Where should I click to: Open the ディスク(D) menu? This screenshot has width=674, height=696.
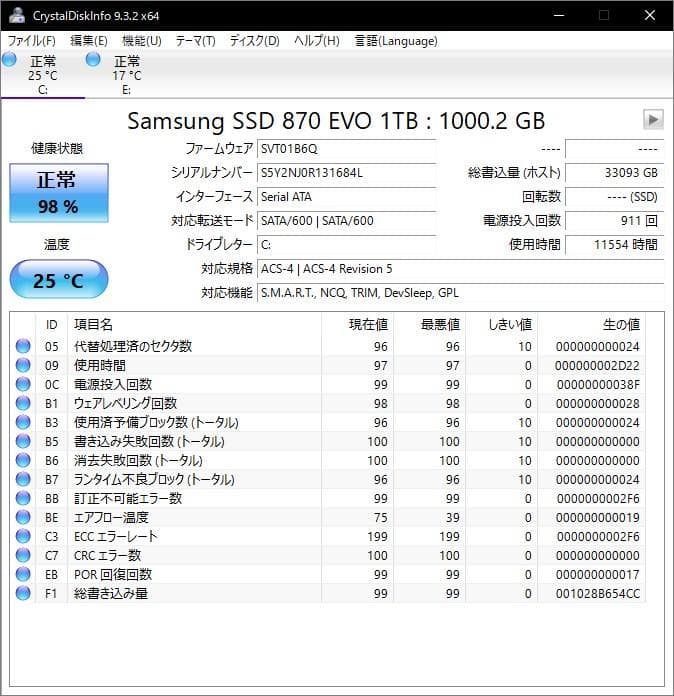pos(254,41)
